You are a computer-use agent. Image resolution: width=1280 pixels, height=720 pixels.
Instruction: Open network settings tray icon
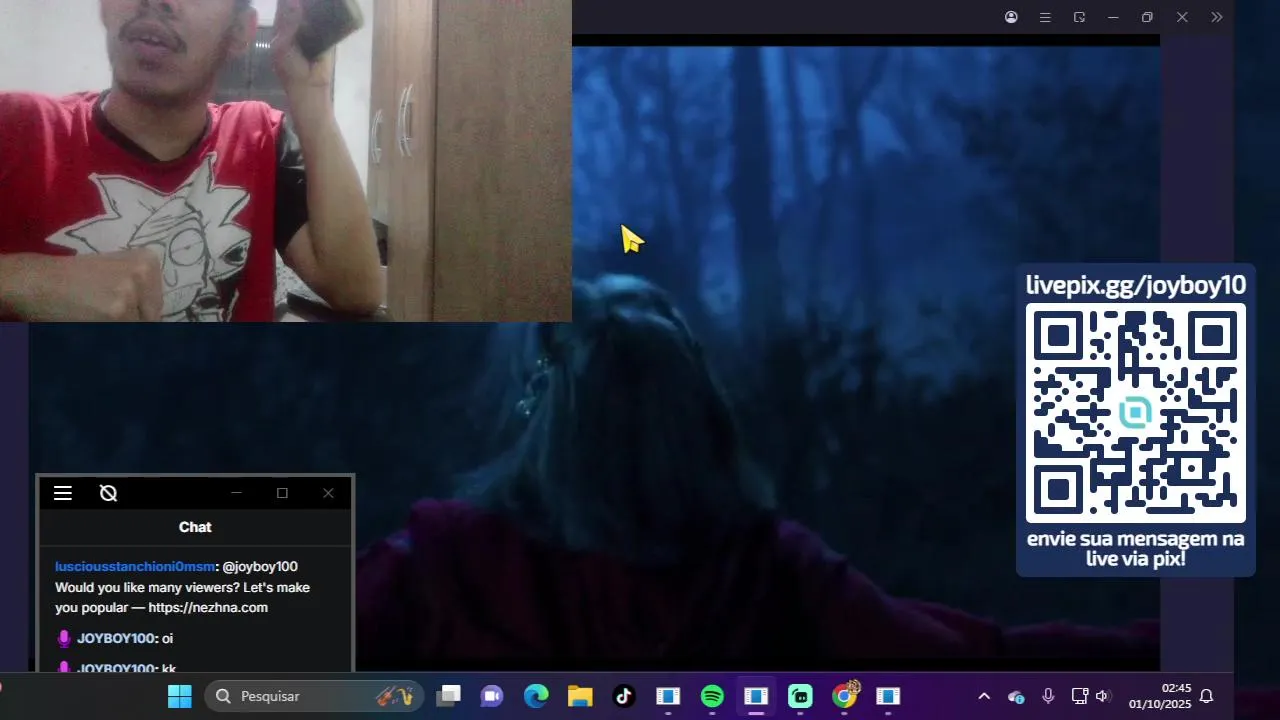pyautogui.click(x=1079, y=696)
